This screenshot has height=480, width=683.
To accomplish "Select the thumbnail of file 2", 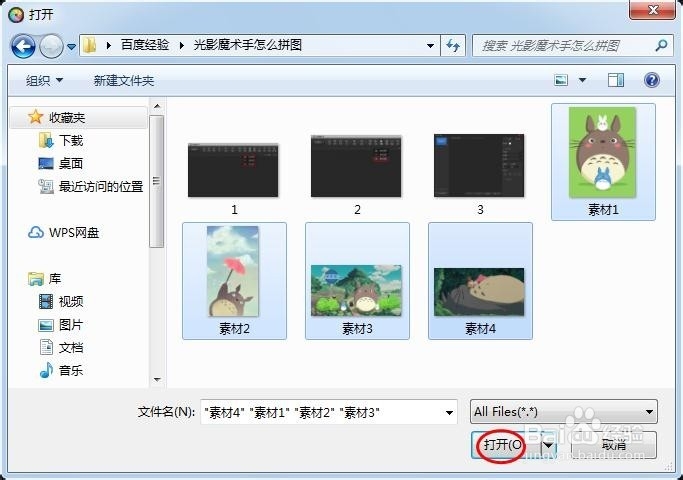I will tap(356, 166).
